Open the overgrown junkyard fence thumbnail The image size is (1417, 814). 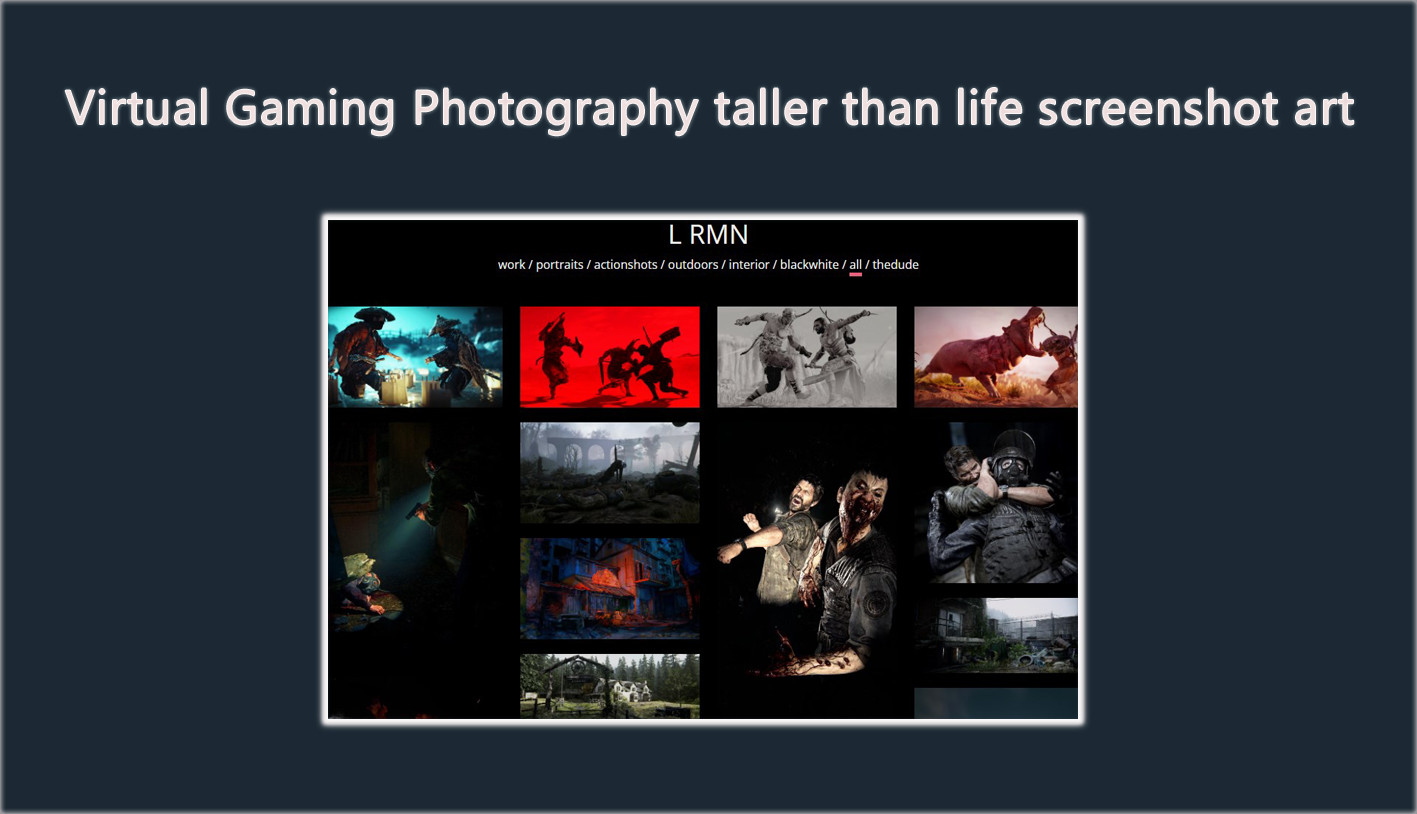(x=995, y=637)
